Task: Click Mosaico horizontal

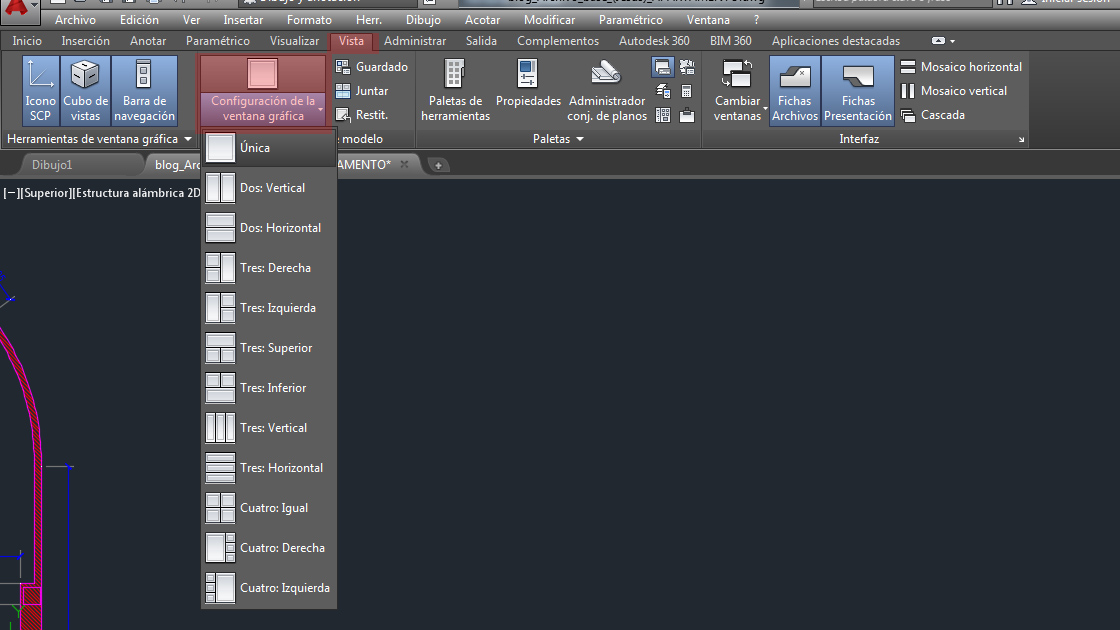Action: pos(961,66)
